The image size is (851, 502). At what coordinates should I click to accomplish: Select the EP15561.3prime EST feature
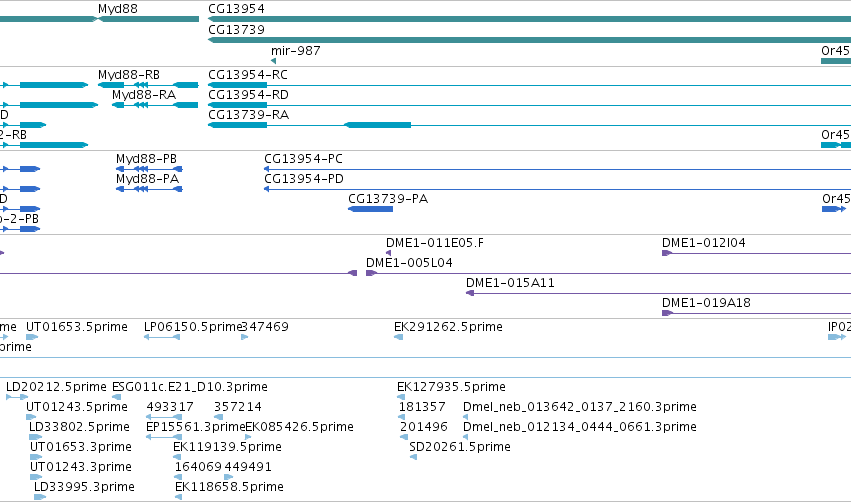coord(164,437)
